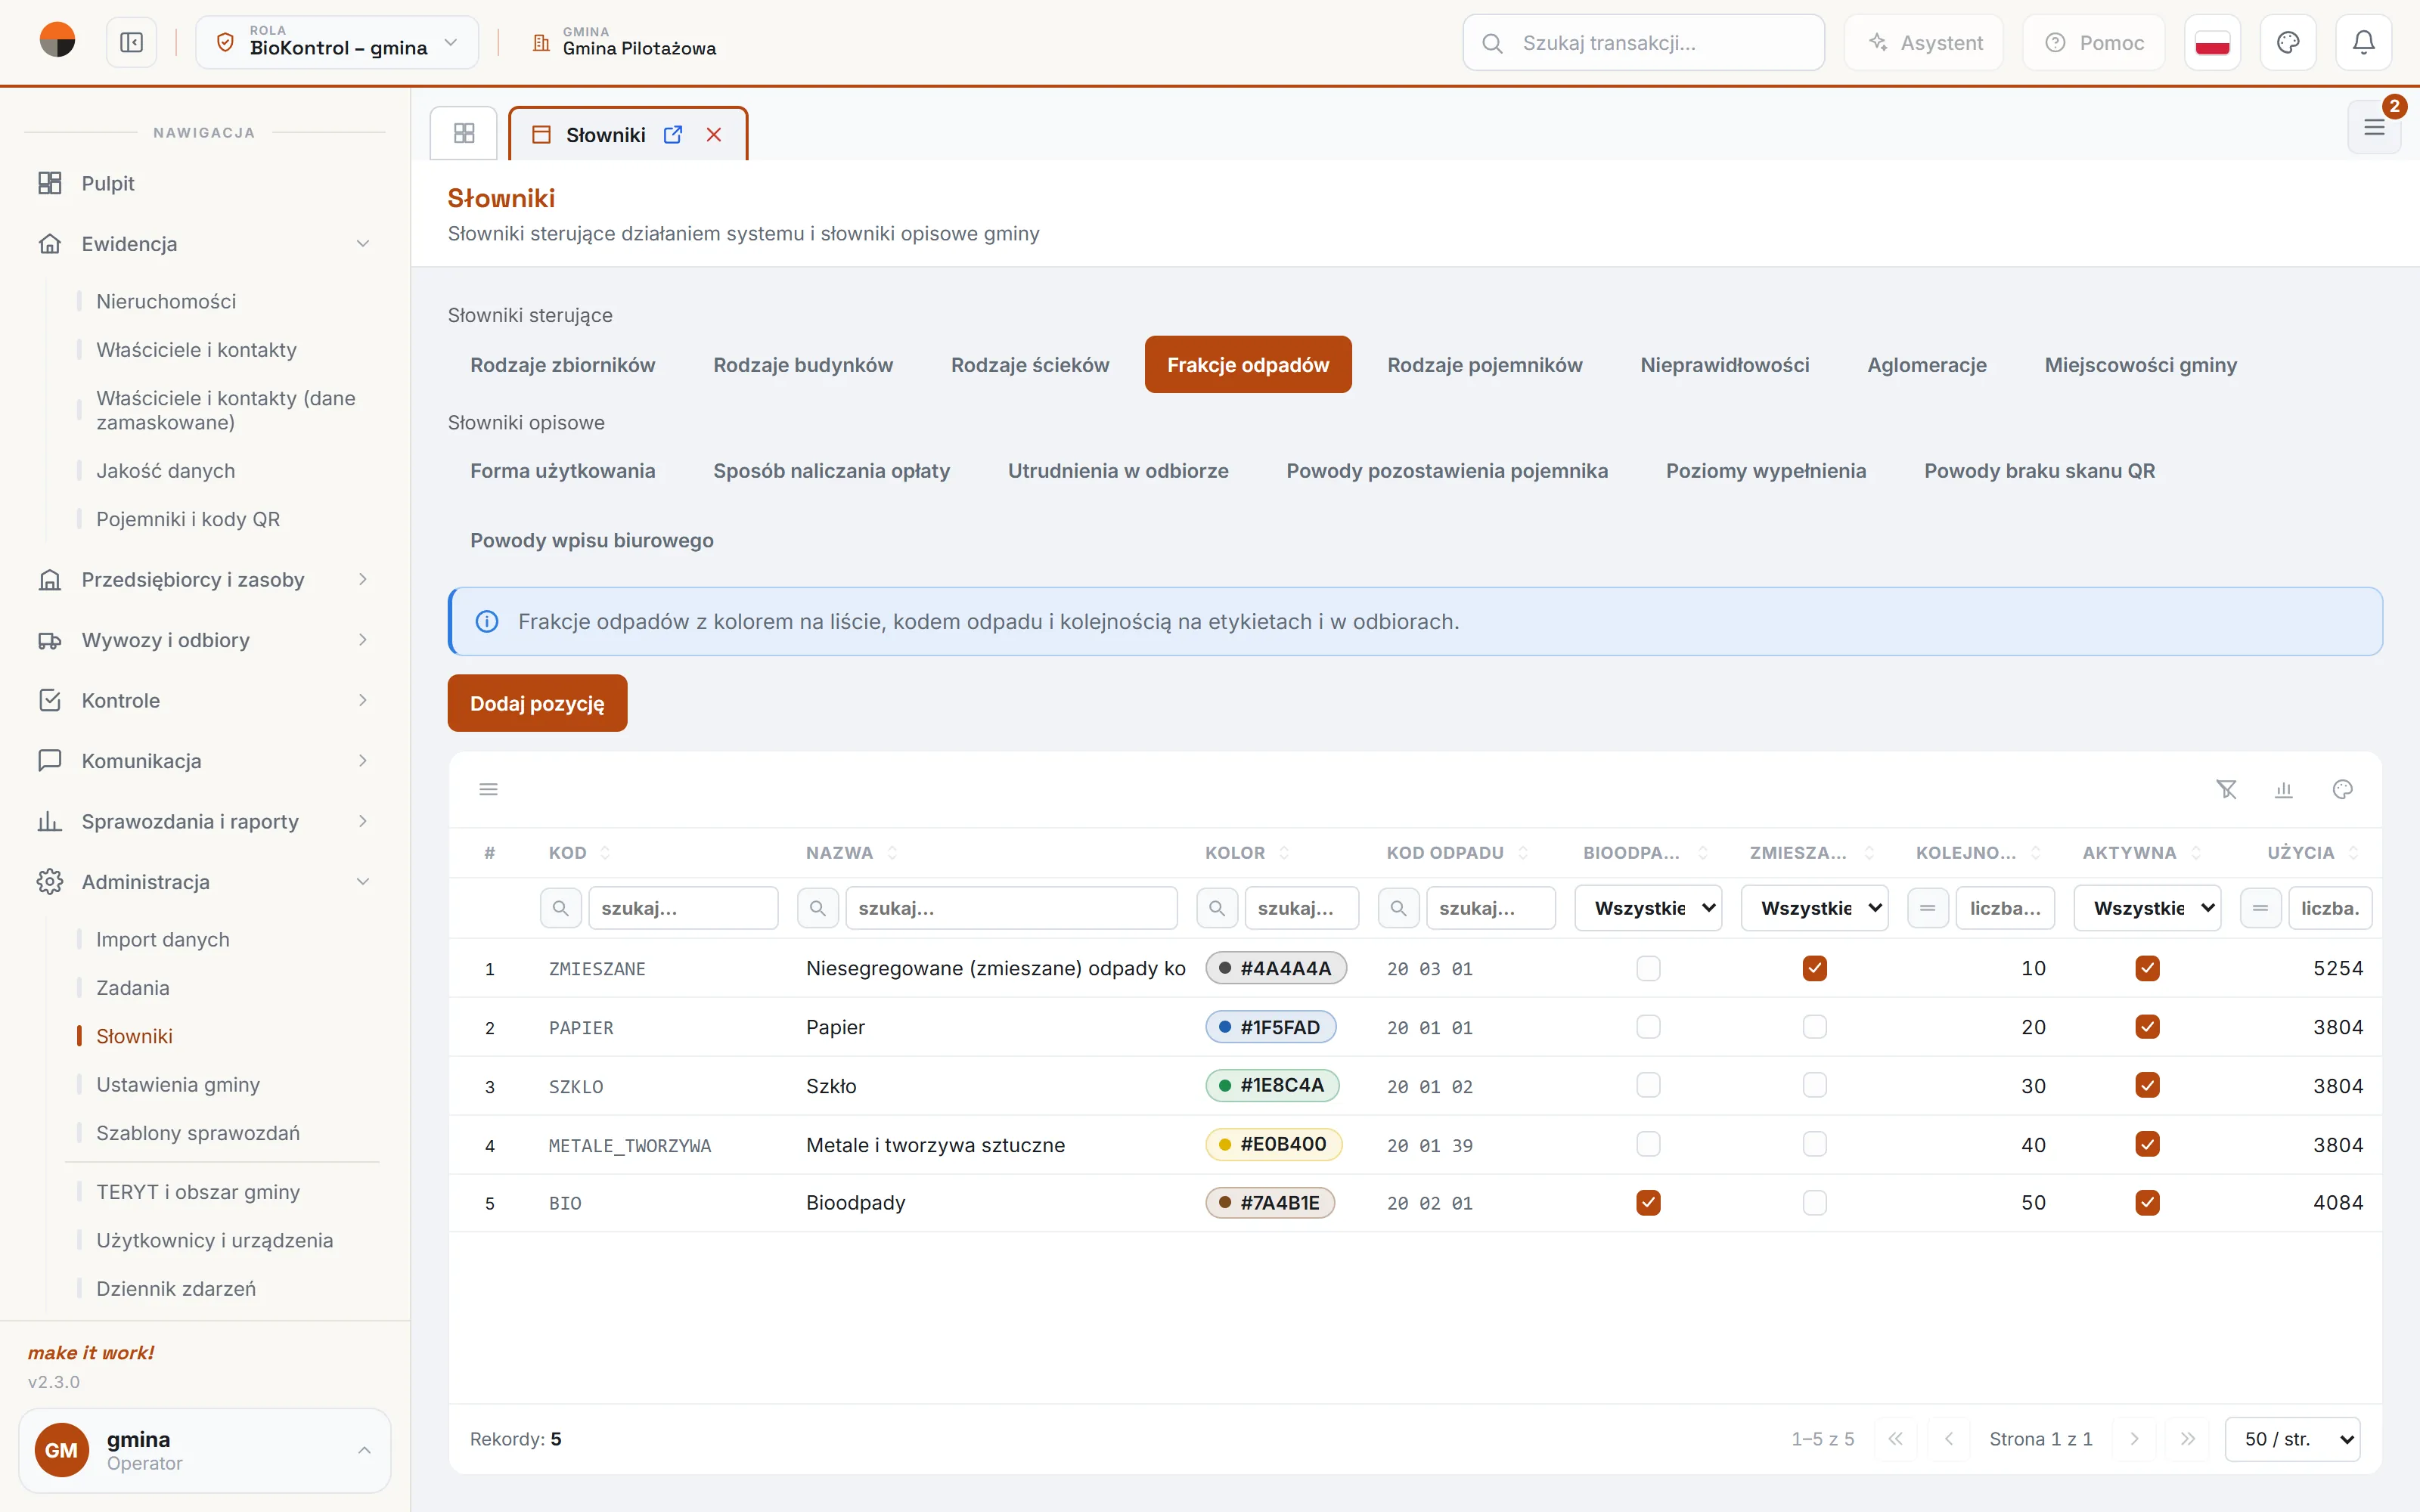Select Nieprawidłowości dictionary tab
2420x1512 pixels.
1724,365
